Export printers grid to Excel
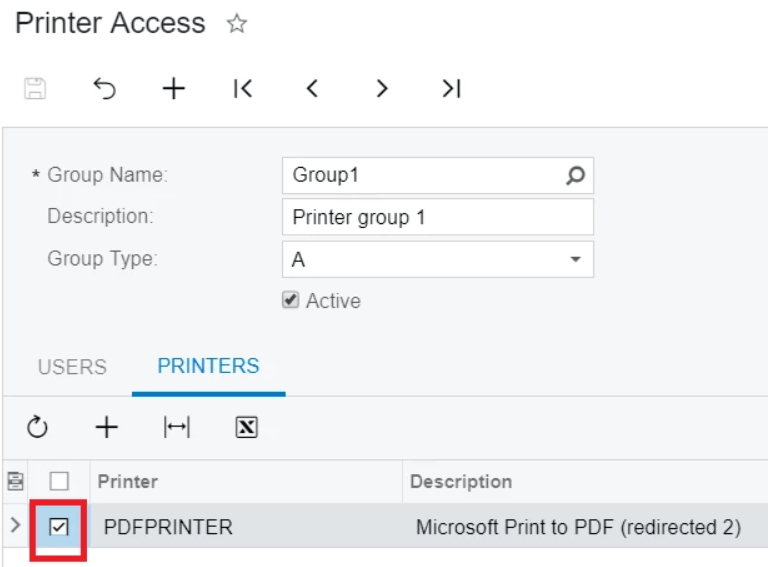Image resolution: width=768 pixels, height=567 pixels. point(246,427)
